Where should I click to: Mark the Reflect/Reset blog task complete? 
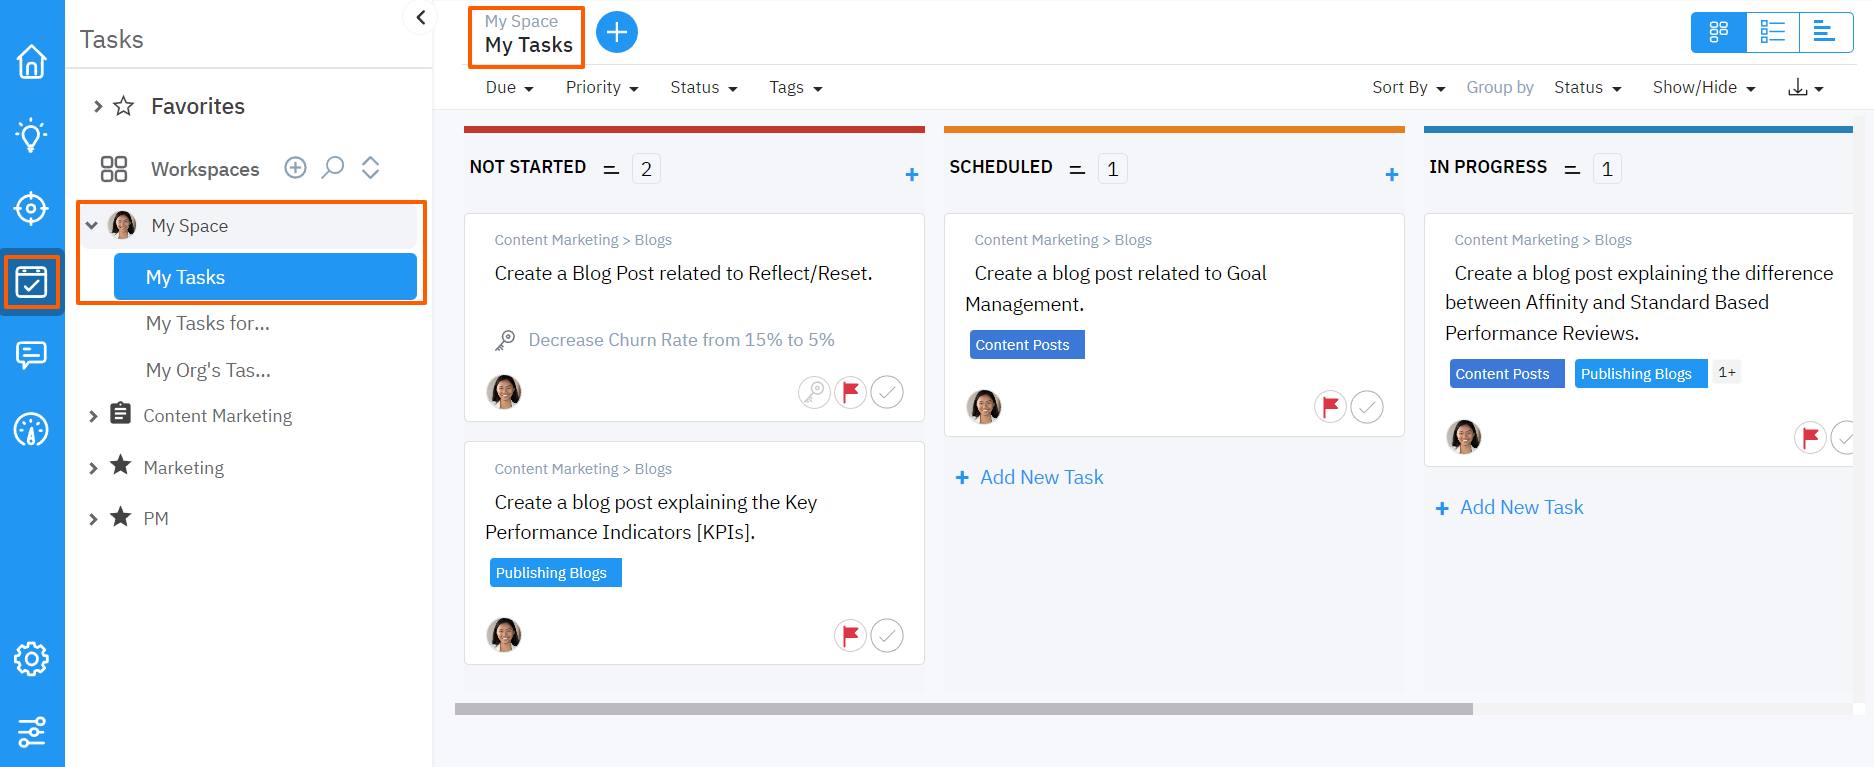887,392
